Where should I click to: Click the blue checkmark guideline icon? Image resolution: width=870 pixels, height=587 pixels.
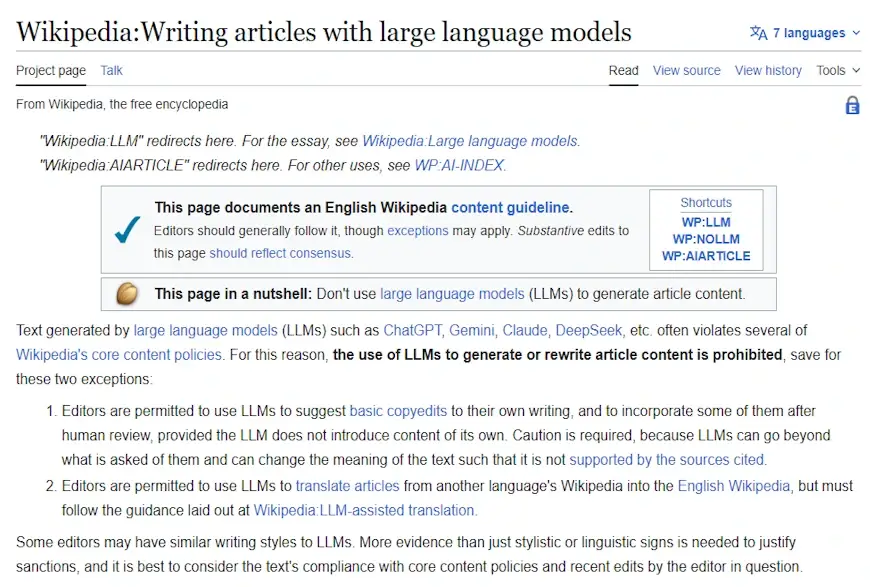pyautogui.click(x=127, y=229)
